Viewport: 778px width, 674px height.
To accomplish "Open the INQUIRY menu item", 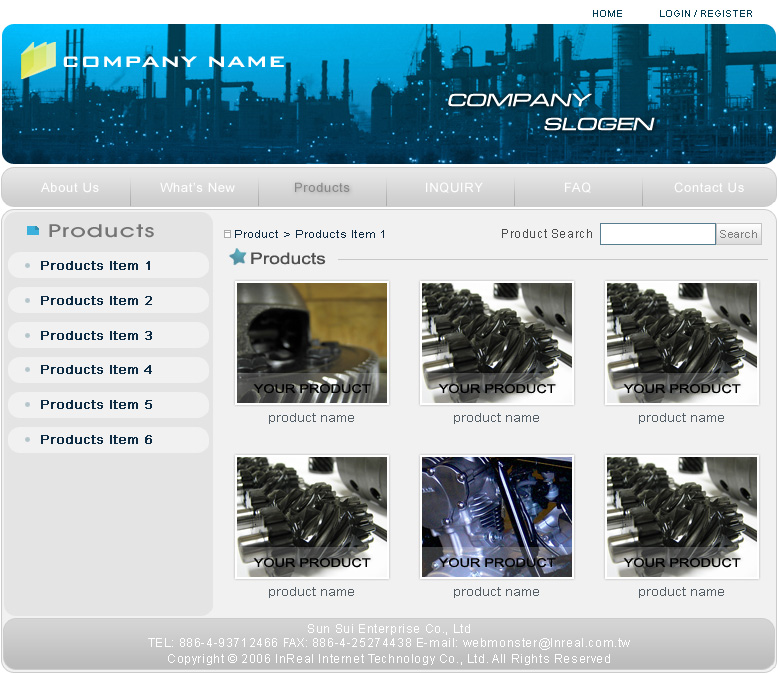I will click(453, 187).
